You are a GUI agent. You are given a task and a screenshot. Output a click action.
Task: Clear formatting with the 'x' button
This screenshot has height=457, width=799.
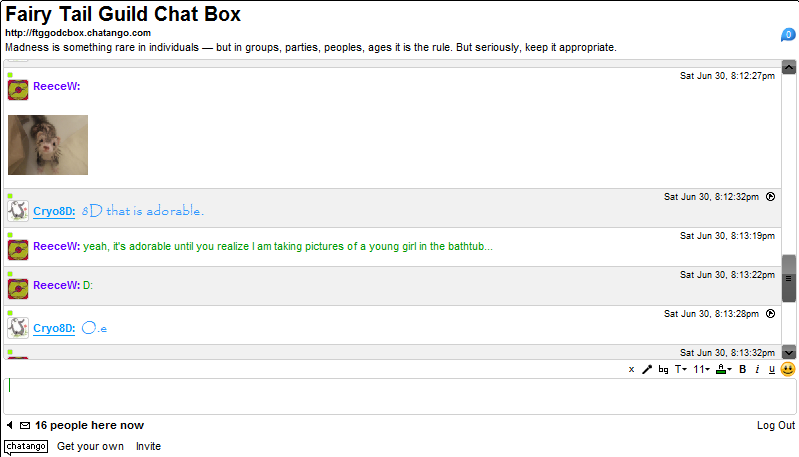tap(632, 369)
